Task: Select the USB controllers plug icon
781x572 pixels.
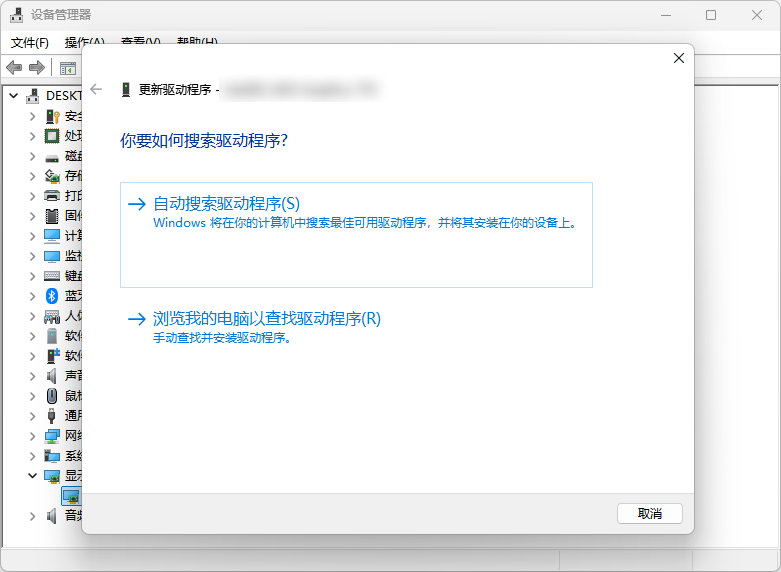Action: coord(51,416)
